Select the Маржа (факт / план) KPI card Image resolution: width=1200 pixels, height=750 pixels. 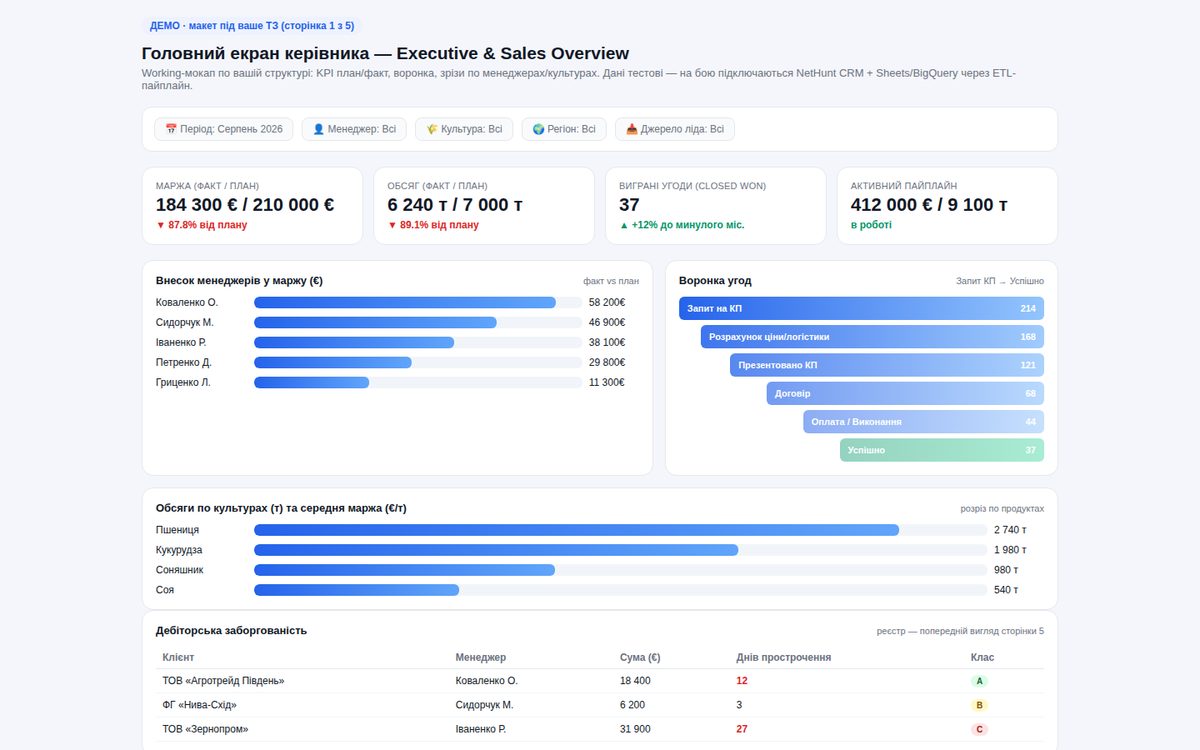tap(252, 205)
